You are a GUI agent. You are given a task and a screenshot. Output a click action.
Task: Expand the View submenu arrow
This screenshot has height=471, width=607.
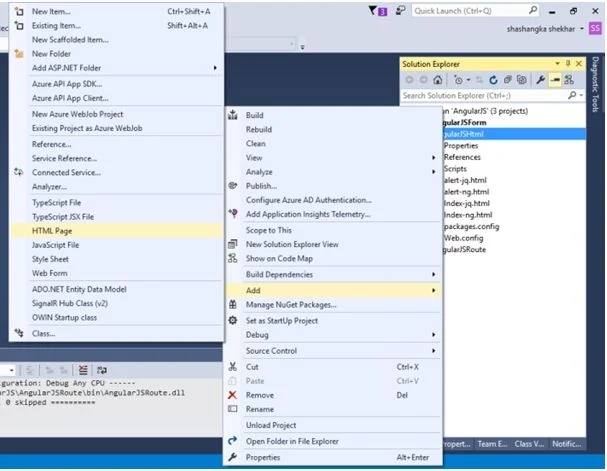(x=434, y=158)
